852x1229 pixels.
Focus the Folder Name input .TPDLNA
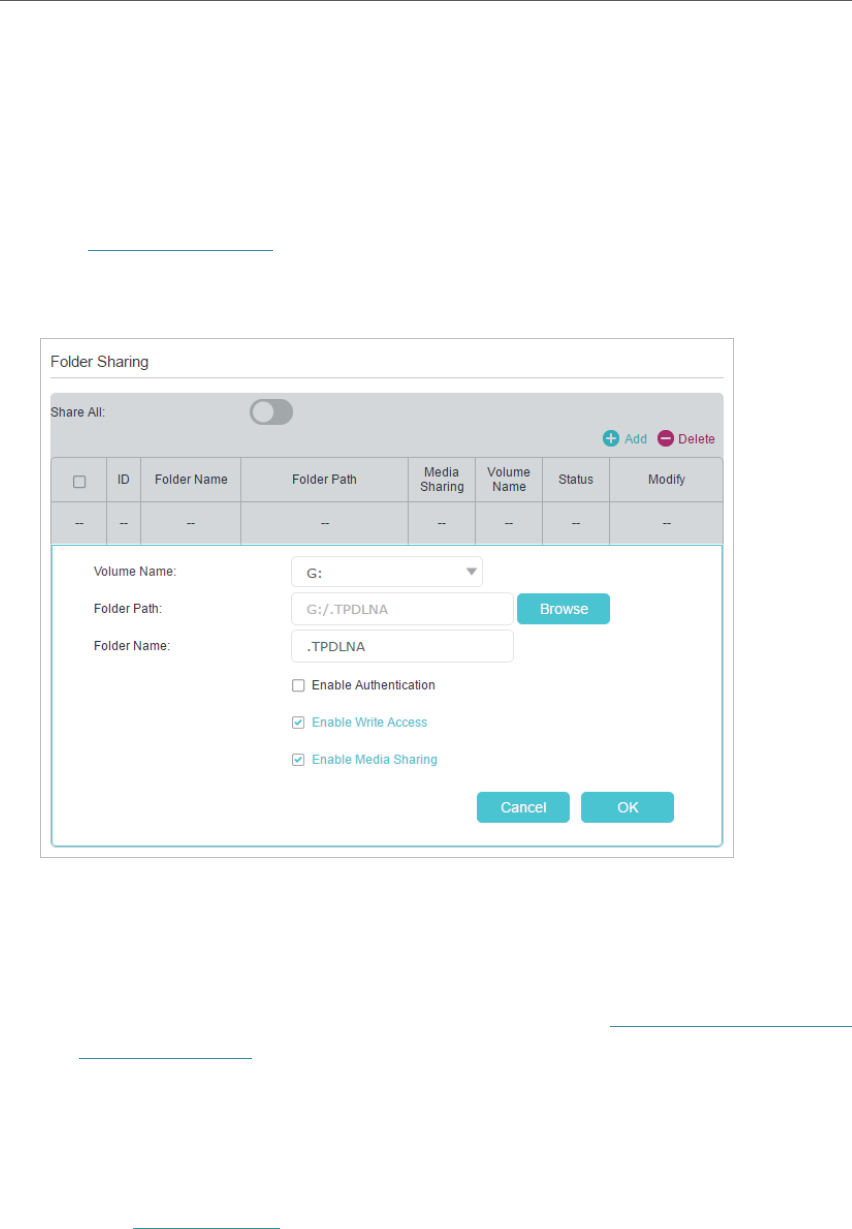click(402, 646)
